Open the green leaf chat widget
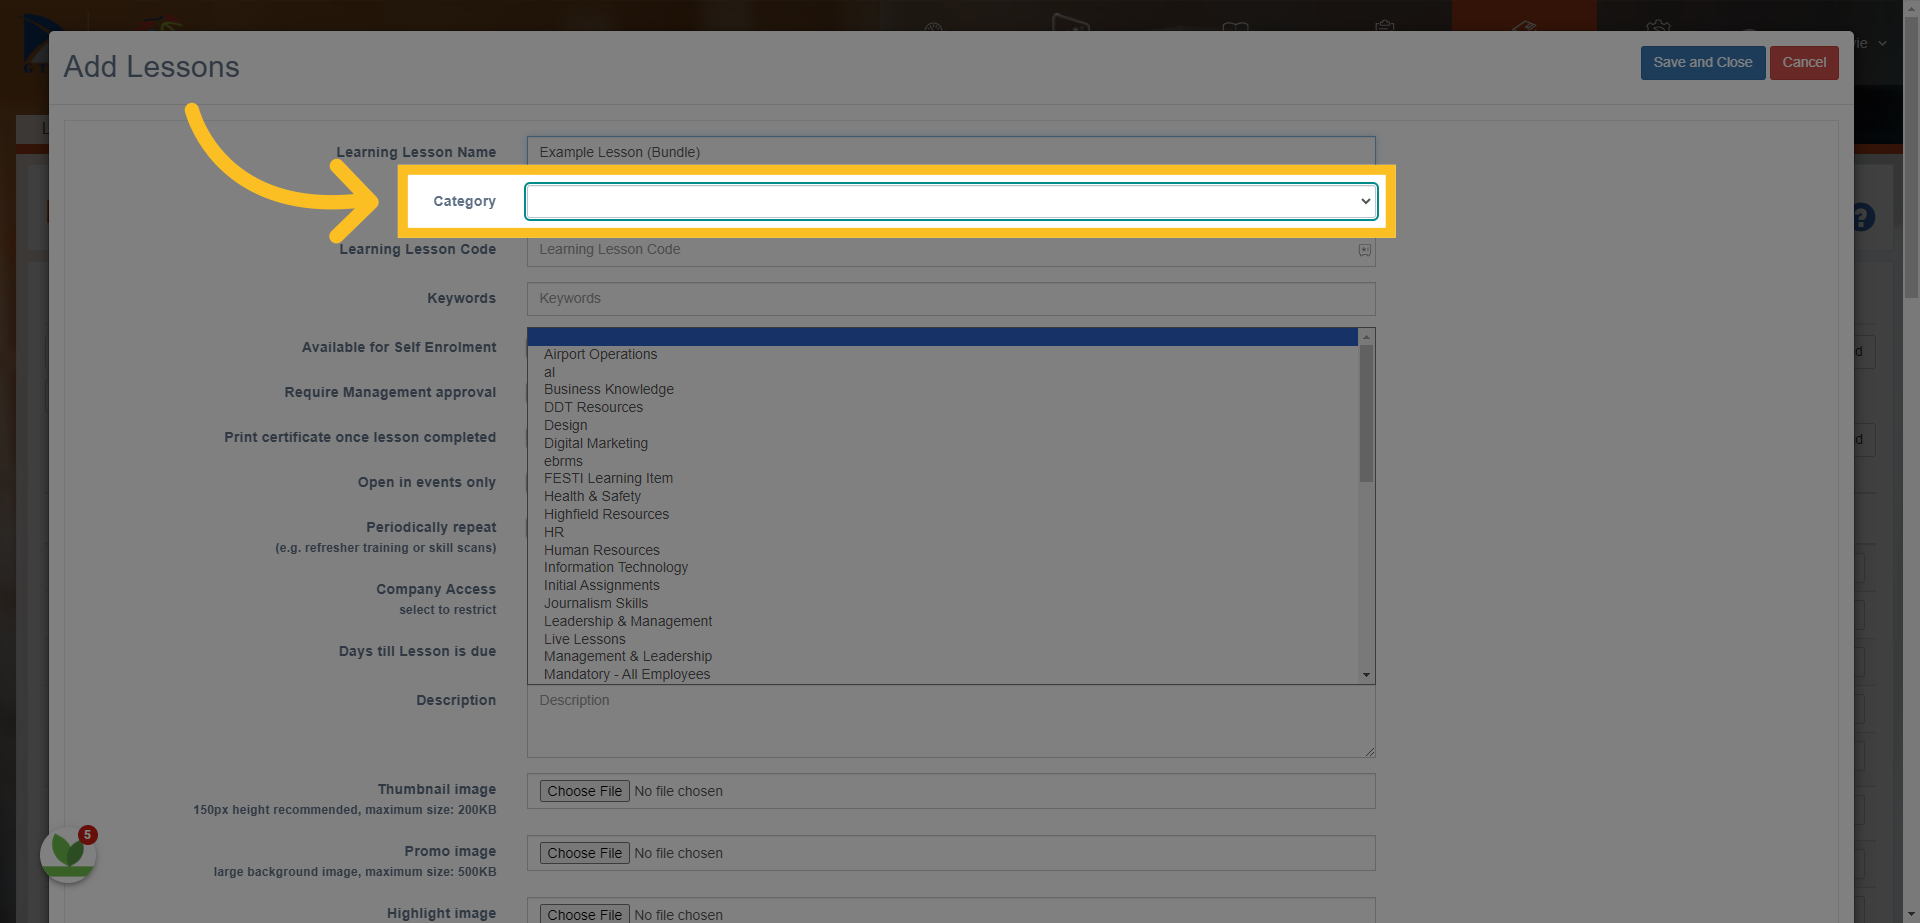Viewport: 1920px width, 923px height. point(68,854)
